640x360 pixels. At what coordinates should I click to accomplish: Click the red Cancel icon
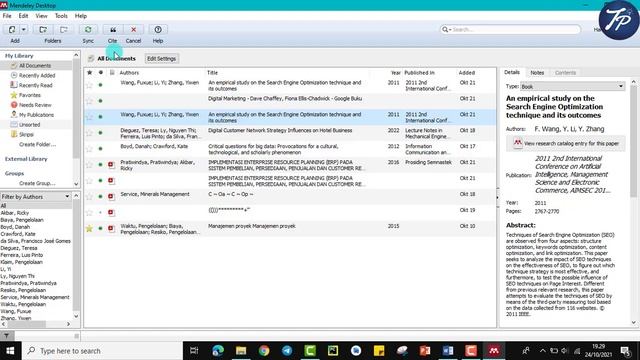133,29
